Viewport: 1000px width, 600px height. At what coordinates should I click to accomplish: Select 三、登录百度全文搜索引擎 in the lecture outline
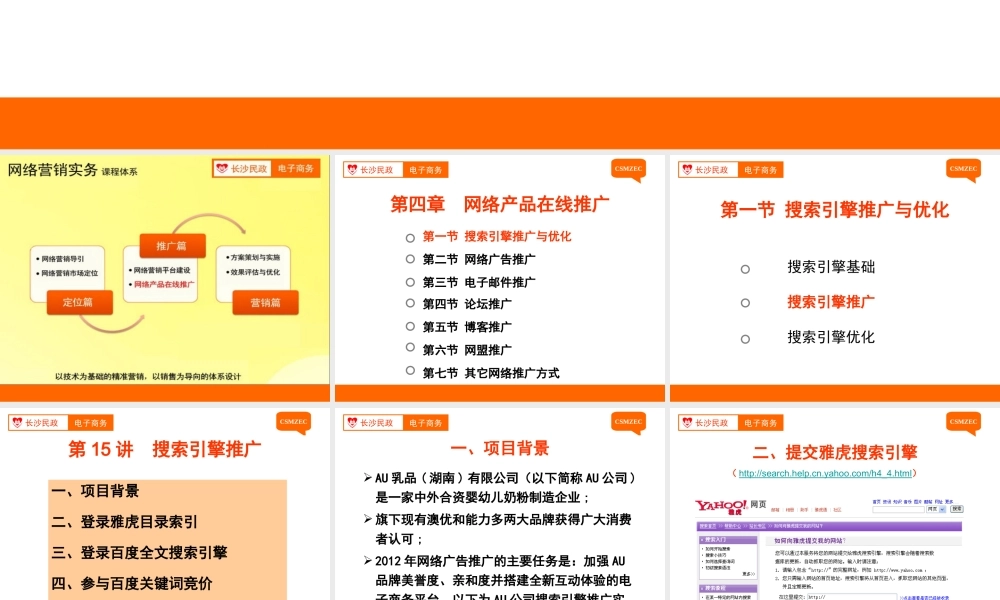click(140, 552)
